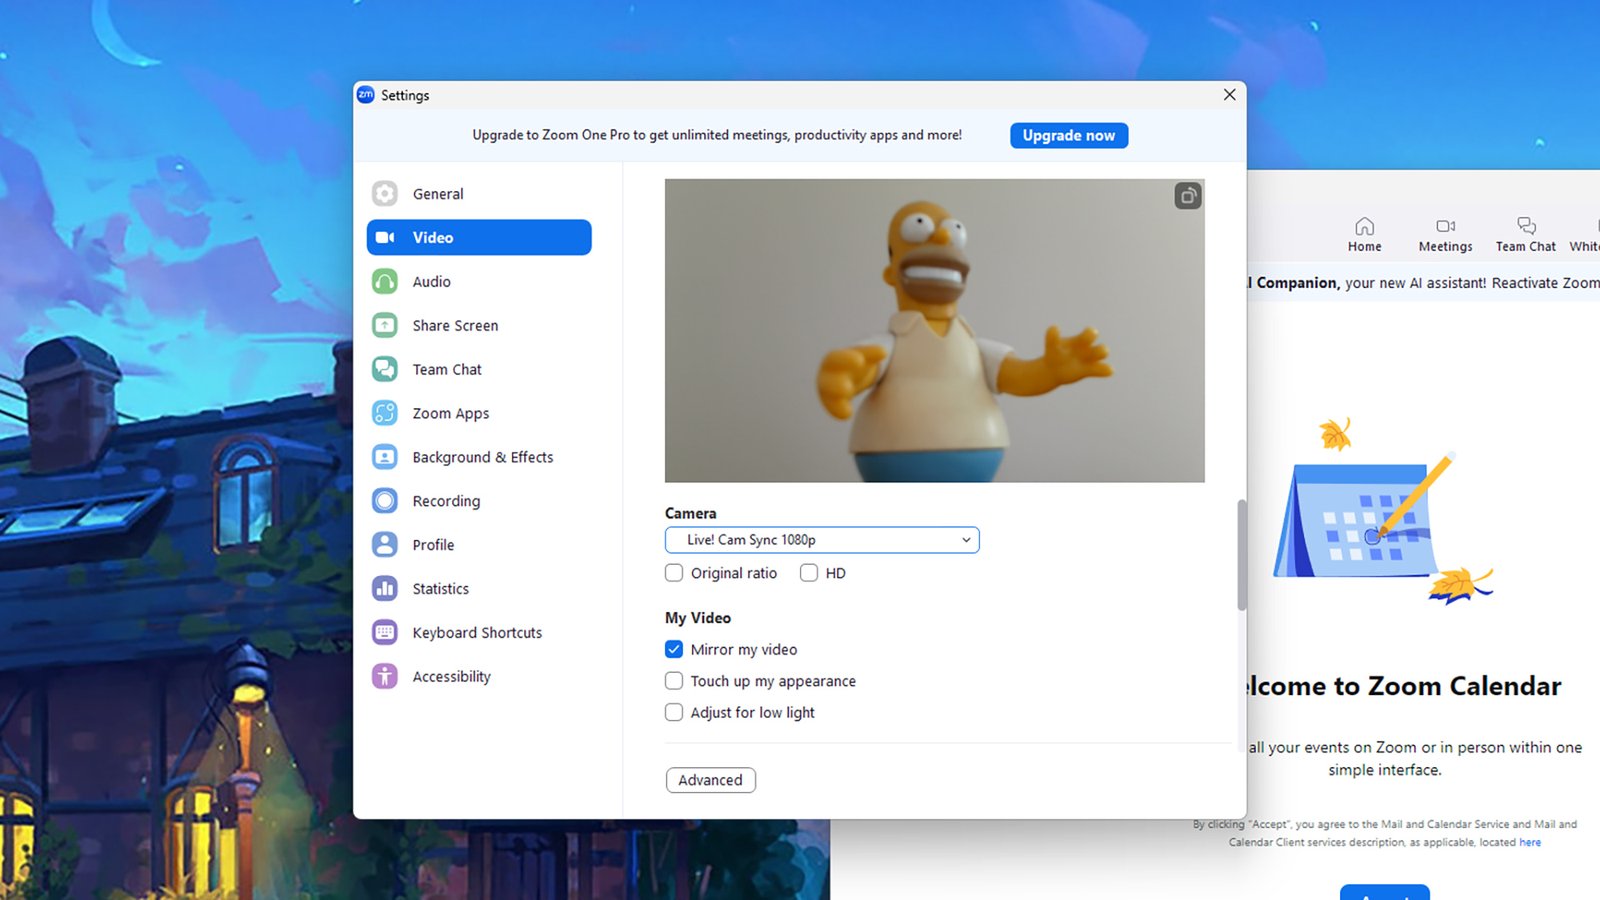Image resolution: width=1600 pixels, height=900 pixels.
Task: Click the Zoom Apps icon
Action: coord(385,413)
